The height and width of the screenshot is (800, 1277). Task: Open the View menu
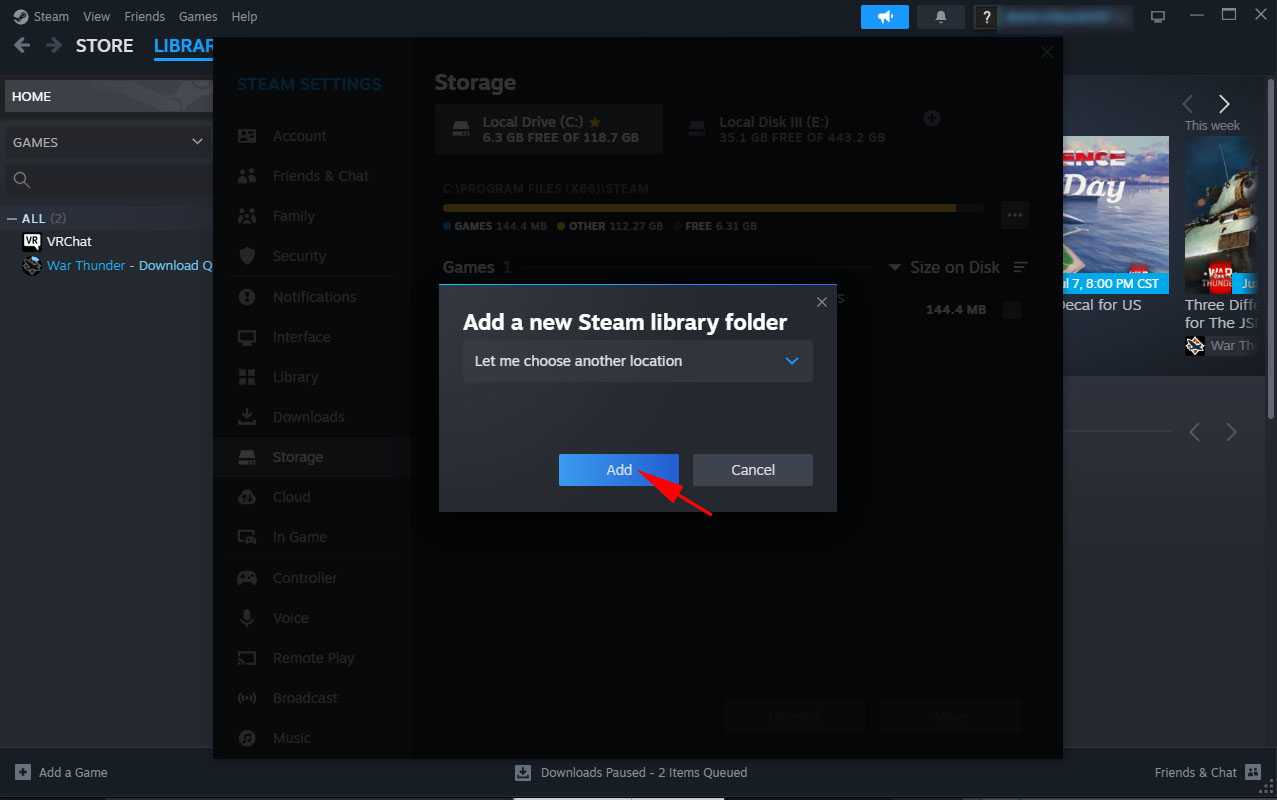click(97, 16)
